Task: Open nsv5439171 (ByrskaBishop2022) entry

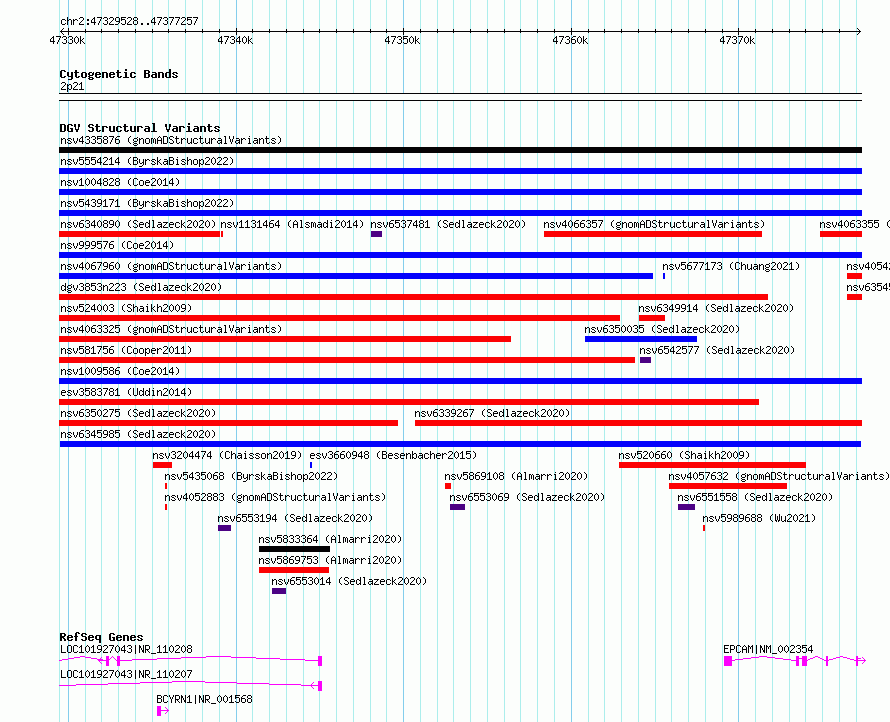Action: pyautogui.click(x=147, y=203)
